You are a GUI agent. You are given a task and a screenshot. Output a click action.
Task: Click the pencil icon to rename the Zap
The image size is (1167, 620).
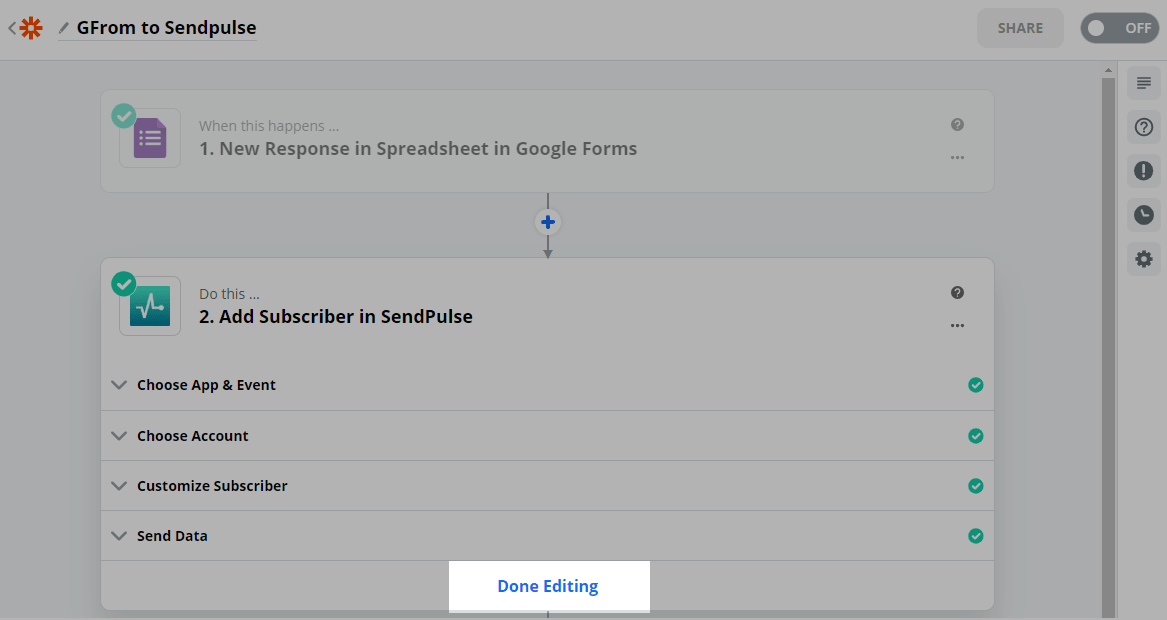pos(64,28)
